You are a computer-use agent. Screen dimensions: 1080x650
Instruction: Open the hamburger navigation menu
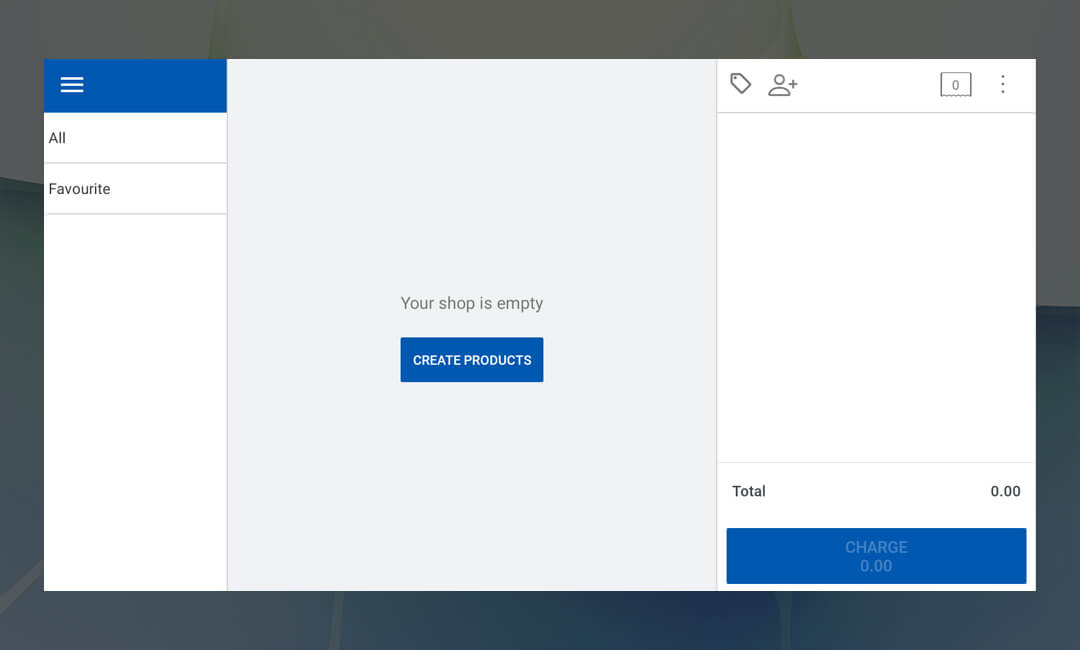[x=72, y=85]
